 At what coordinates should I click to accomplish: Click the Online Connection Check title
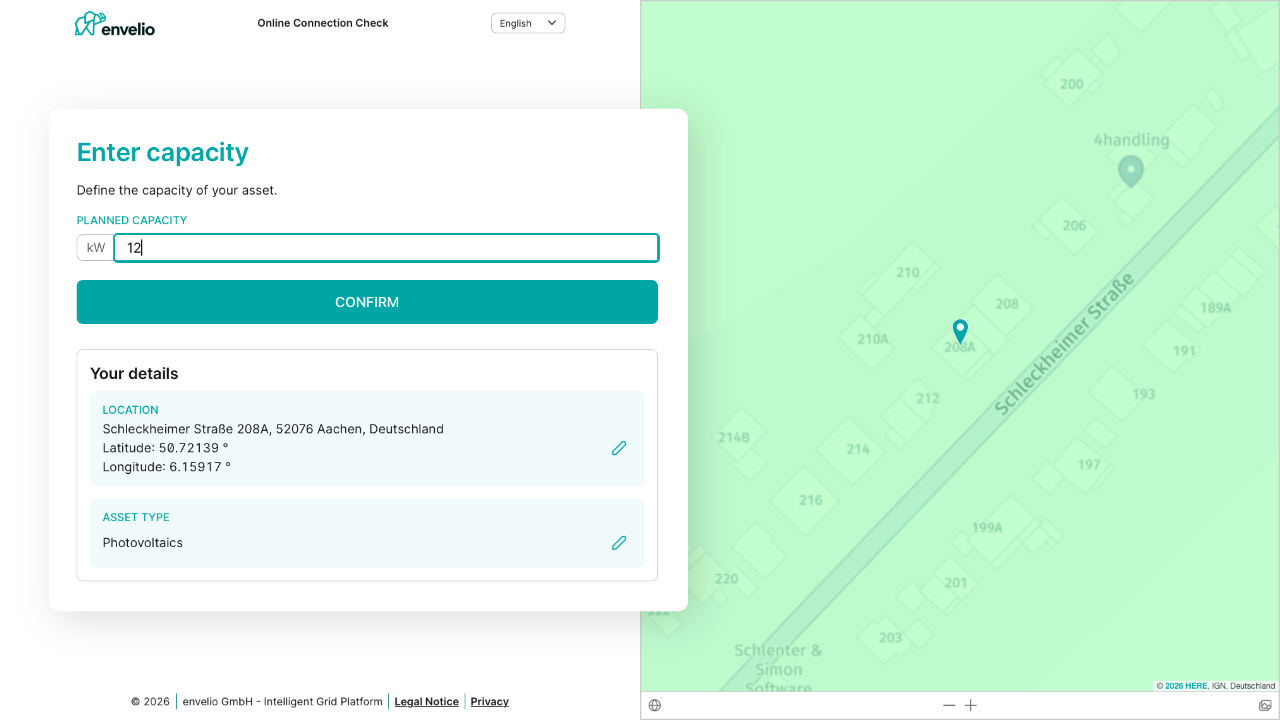[323, 23]
